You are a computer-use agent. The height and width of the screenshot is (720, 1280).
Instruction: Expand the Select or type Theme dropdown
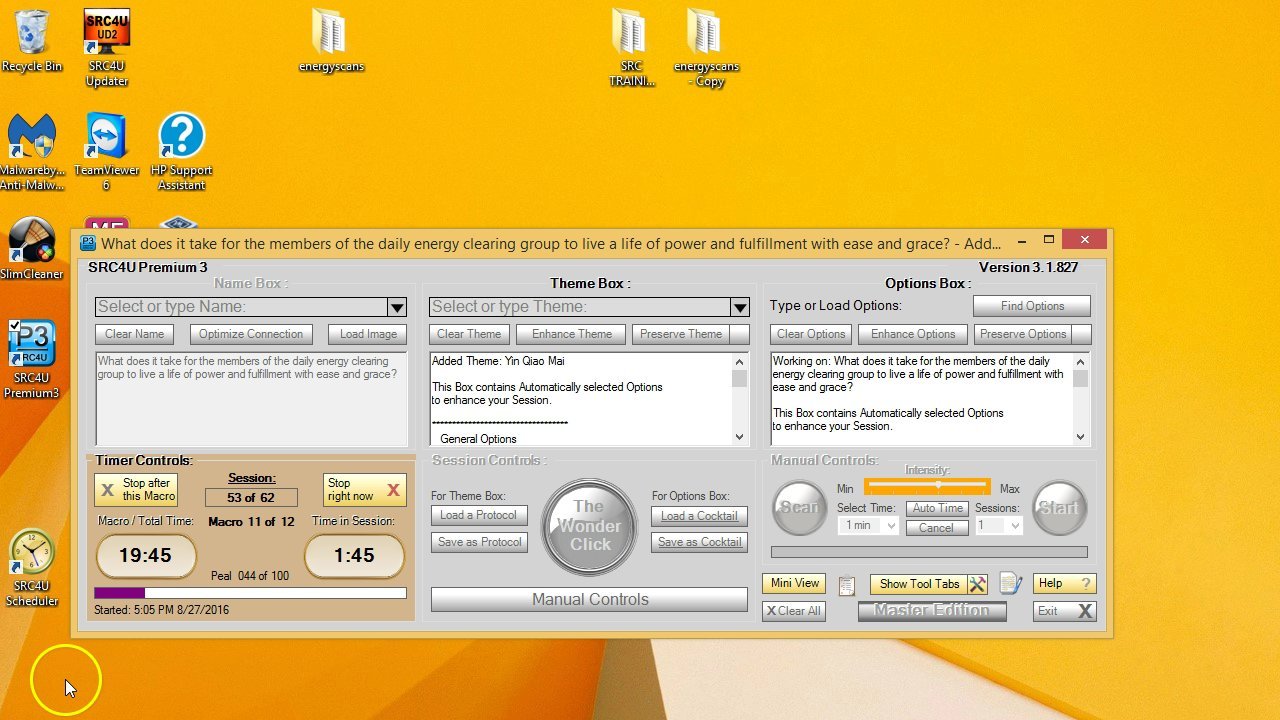739,307
